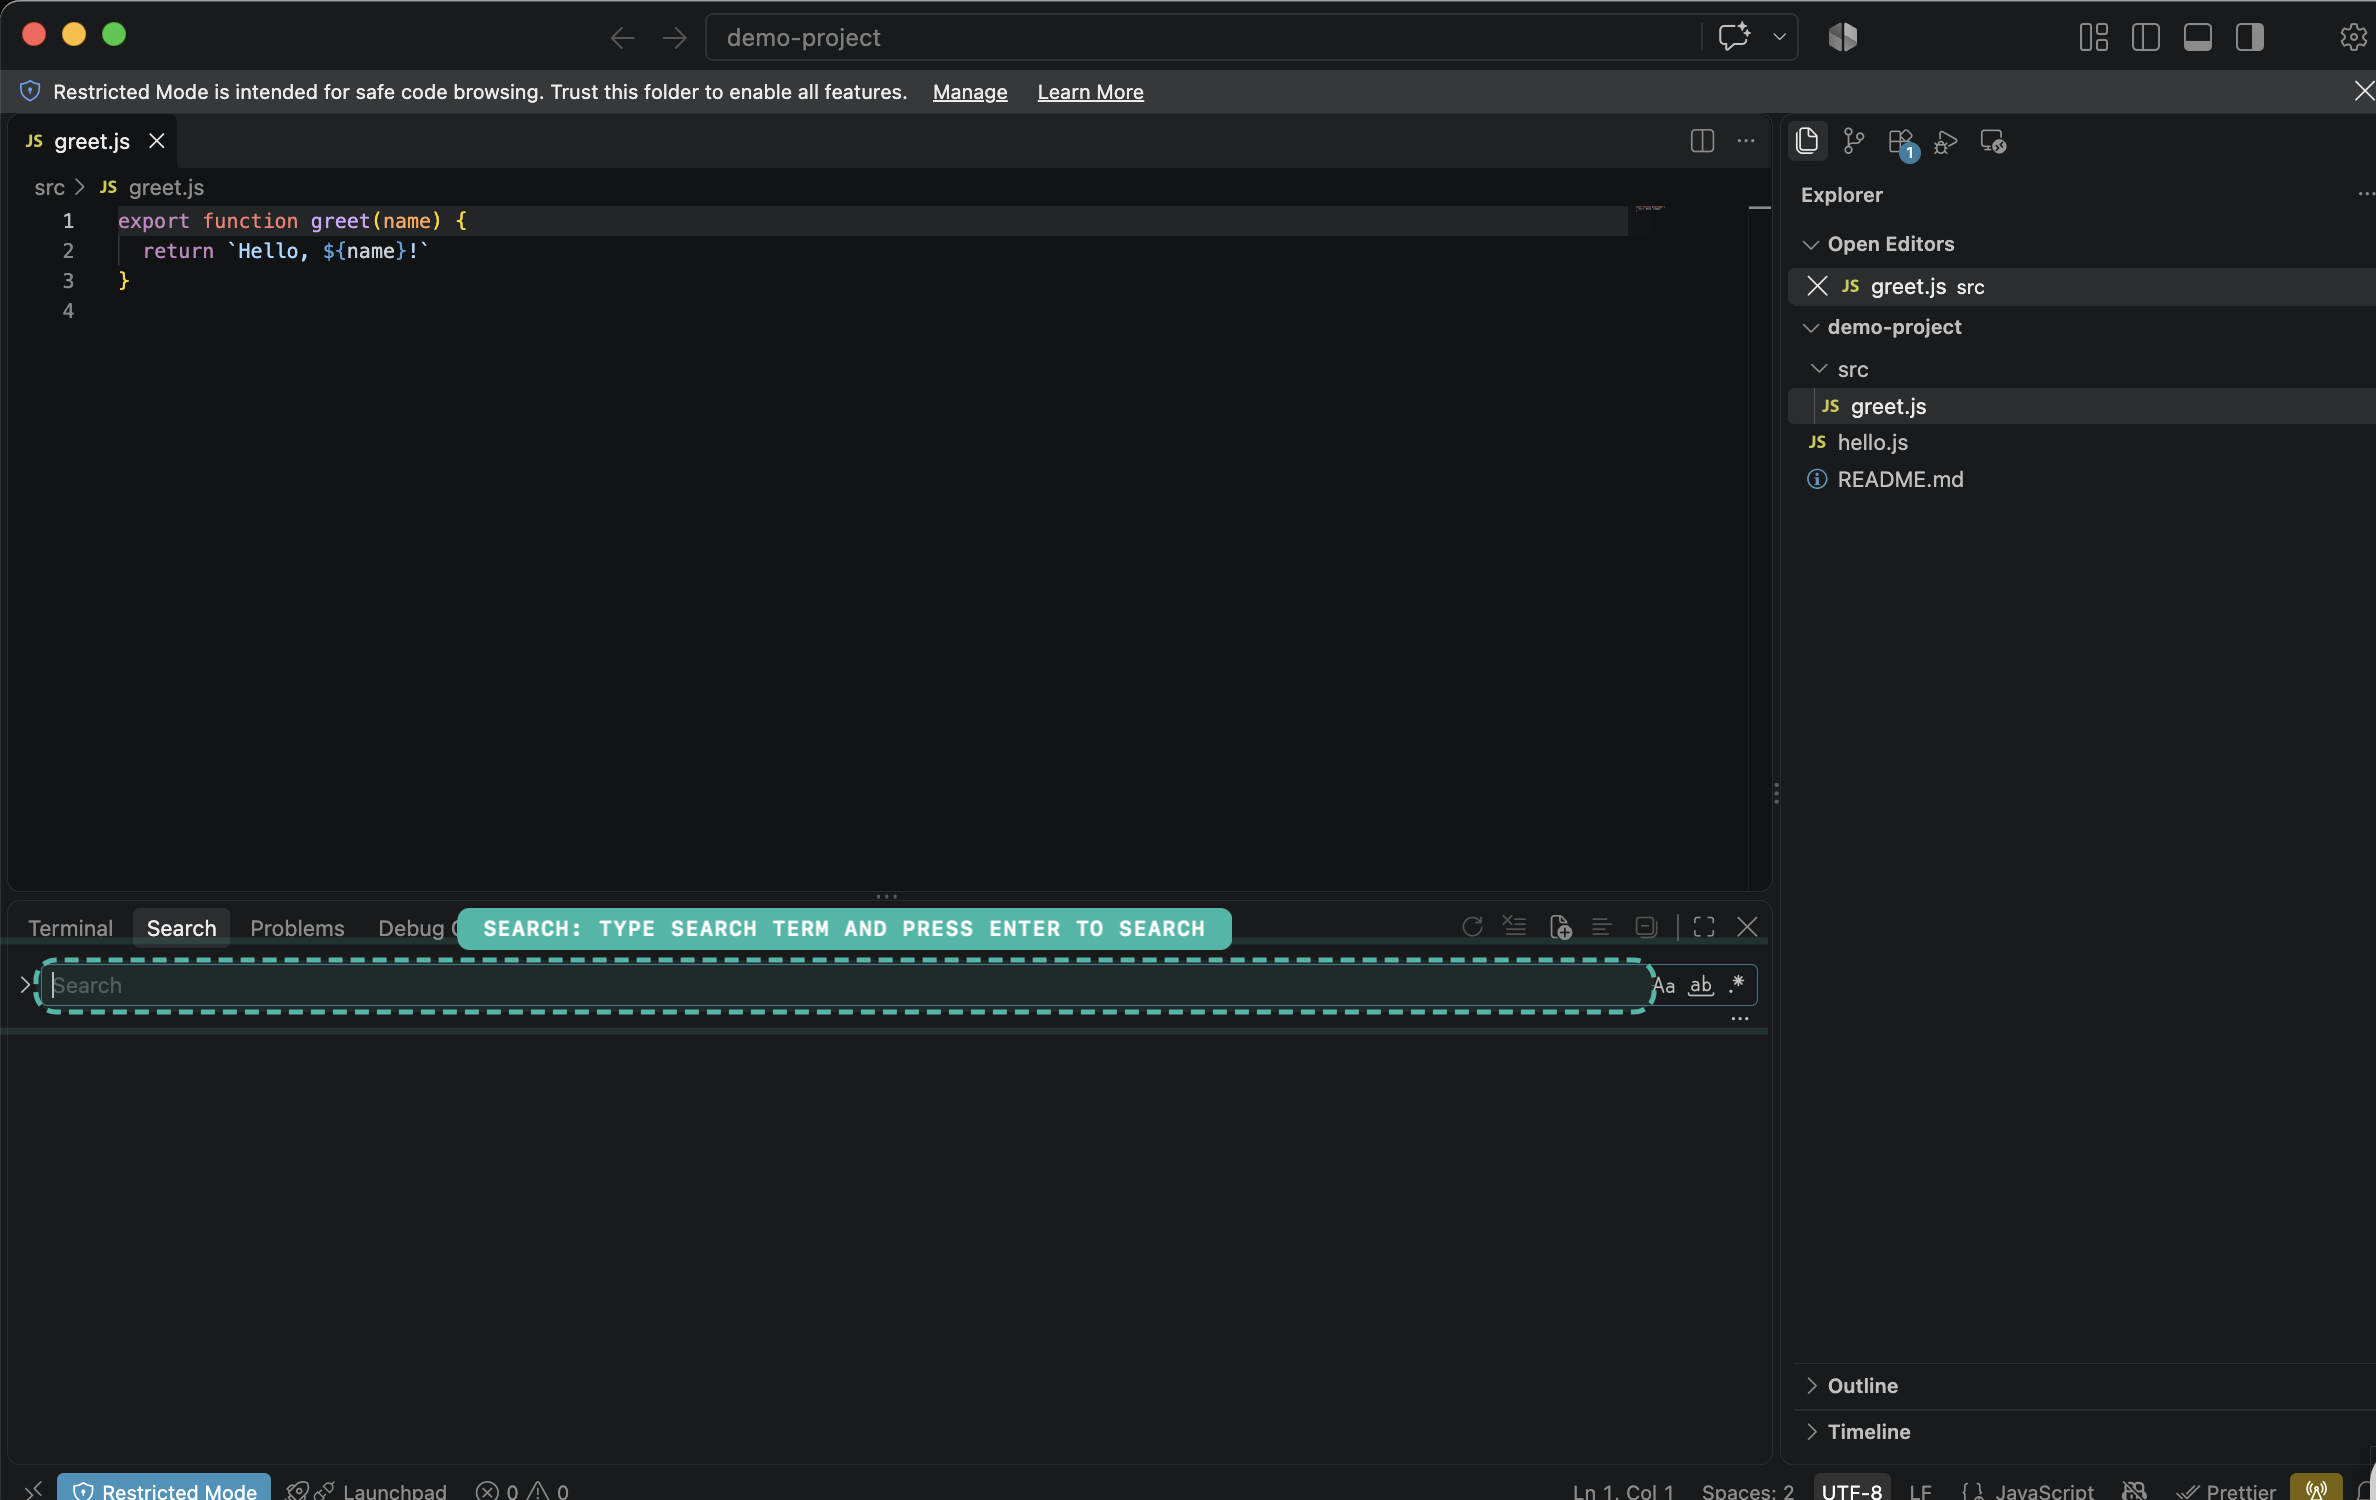Click the Prettier status bar item

click(x=2227, y=1490)
